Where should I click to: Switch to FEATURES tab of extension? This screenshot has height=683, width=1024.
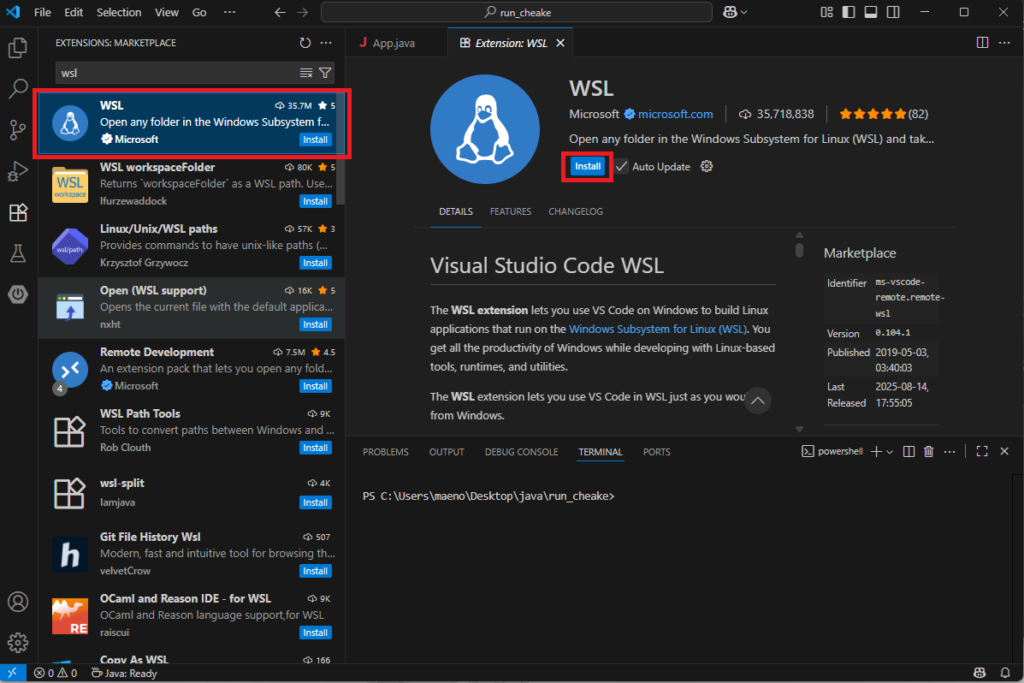click(x=511, y=212)
